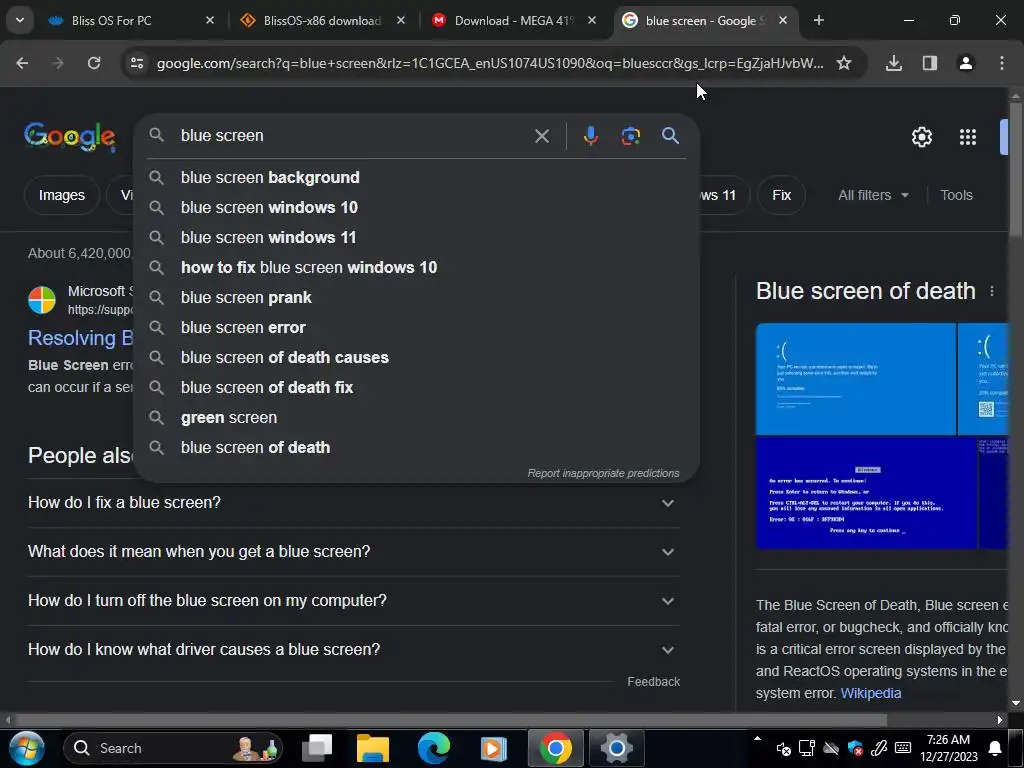This screenshot has width=1024, height=768.
Task: Open Wikipedia link in knowledge panel
Action: [x=871, y=694]
